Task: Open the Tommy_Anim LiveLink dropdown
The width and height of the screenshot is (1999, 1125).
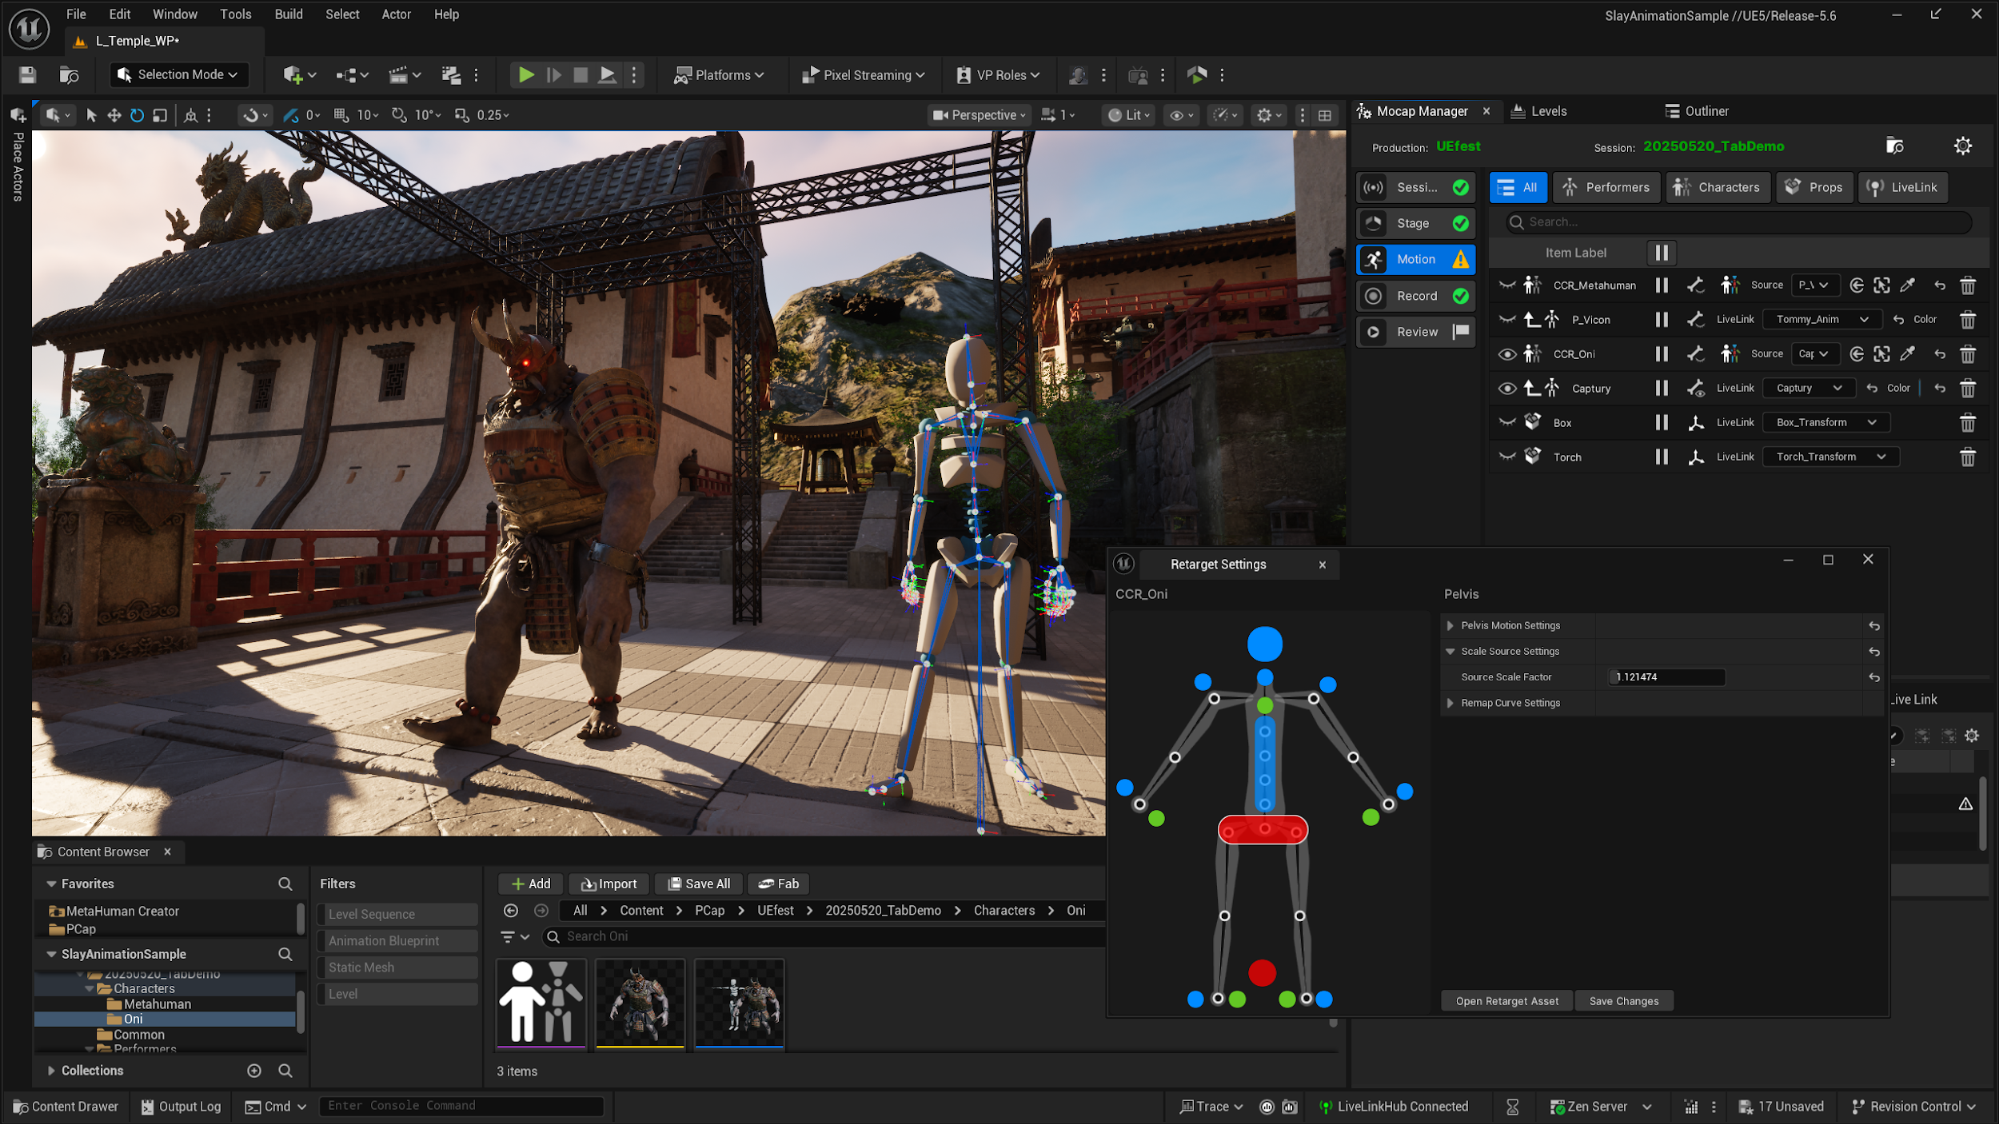Action: tap(1822, 320)
